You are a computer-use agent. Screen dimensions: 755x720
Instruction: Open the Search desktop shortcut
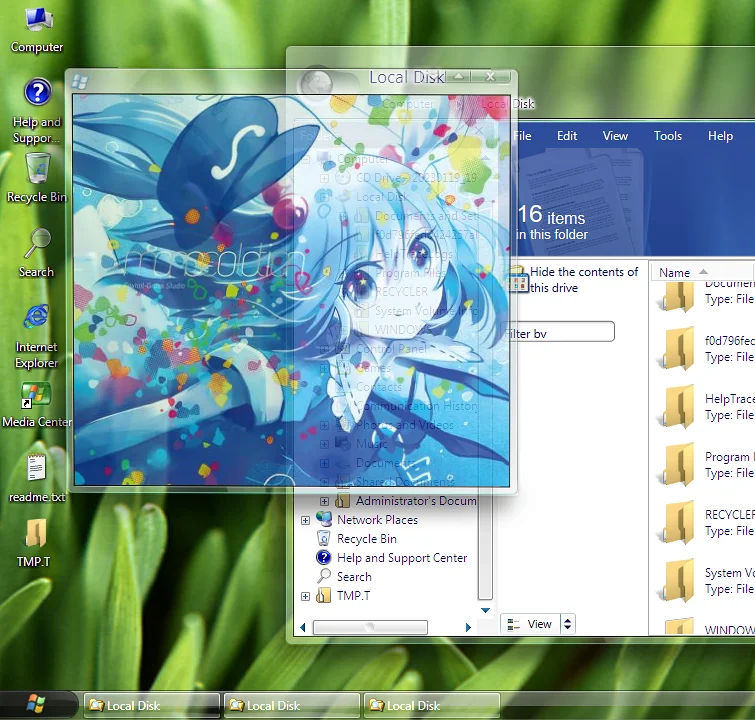click(37, 243)
